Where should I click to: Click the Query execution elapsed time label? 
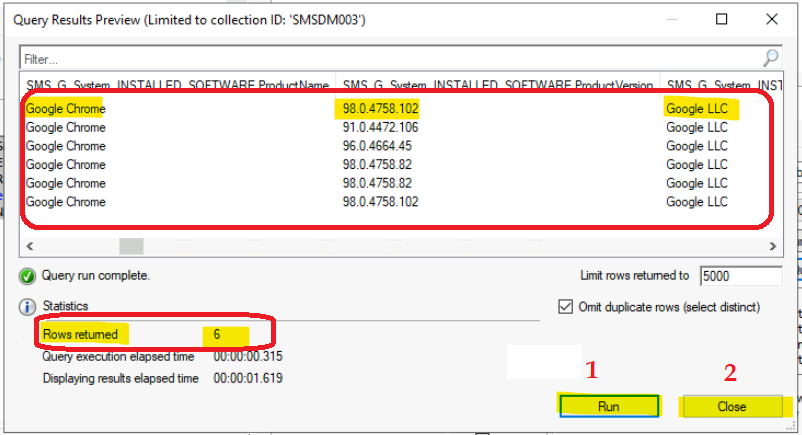click(118, 356)
